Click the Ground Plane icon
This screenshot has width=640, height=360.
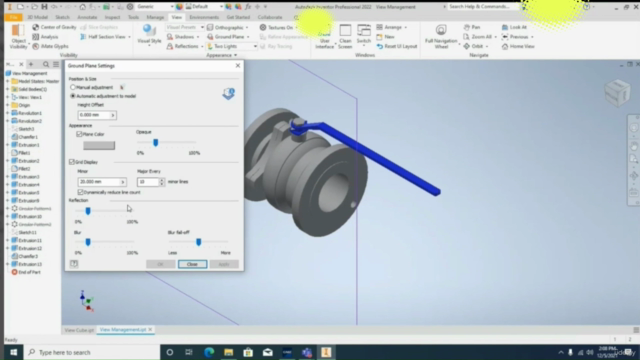[x=210, y=37]
